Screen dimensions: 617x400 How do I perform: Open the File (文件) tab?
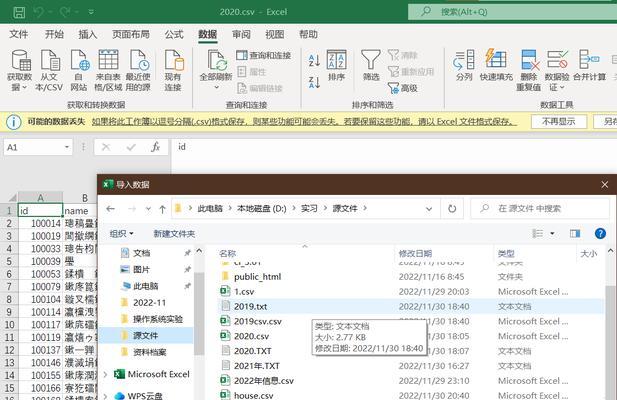(18, 34)
